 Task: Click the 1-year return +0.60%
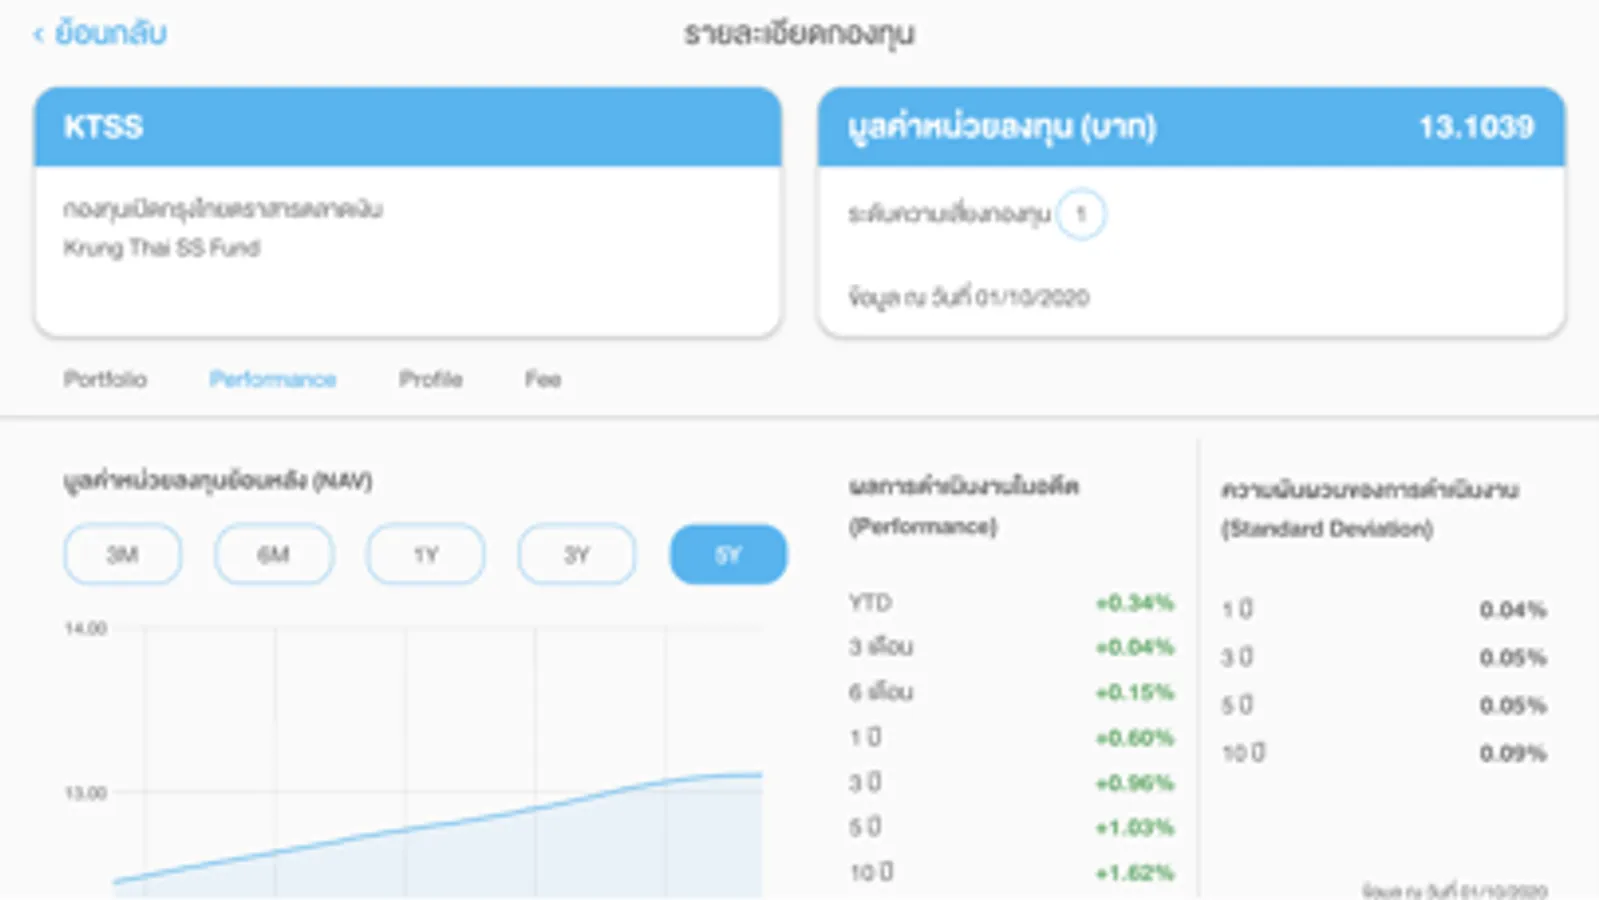(1134, 738)
